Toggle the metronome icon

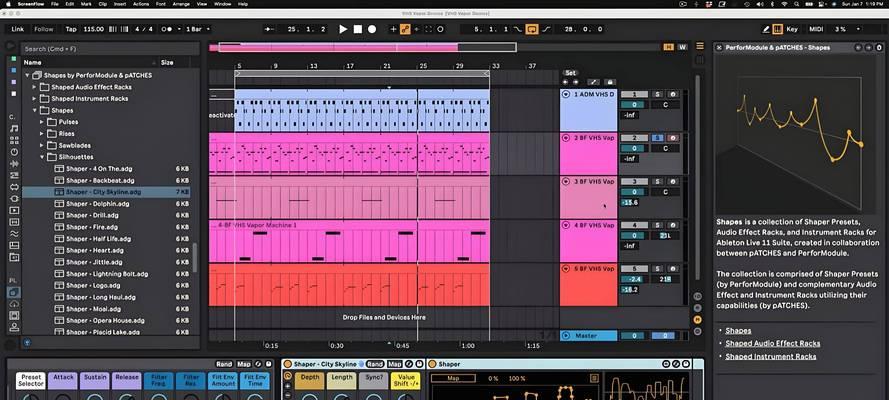click(167, 29)
